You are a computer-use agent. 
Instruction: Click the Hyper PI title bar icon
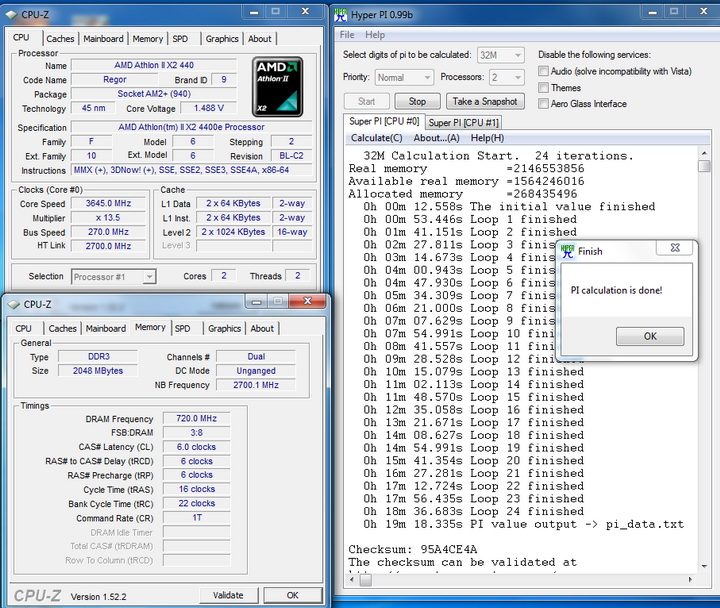341,15
